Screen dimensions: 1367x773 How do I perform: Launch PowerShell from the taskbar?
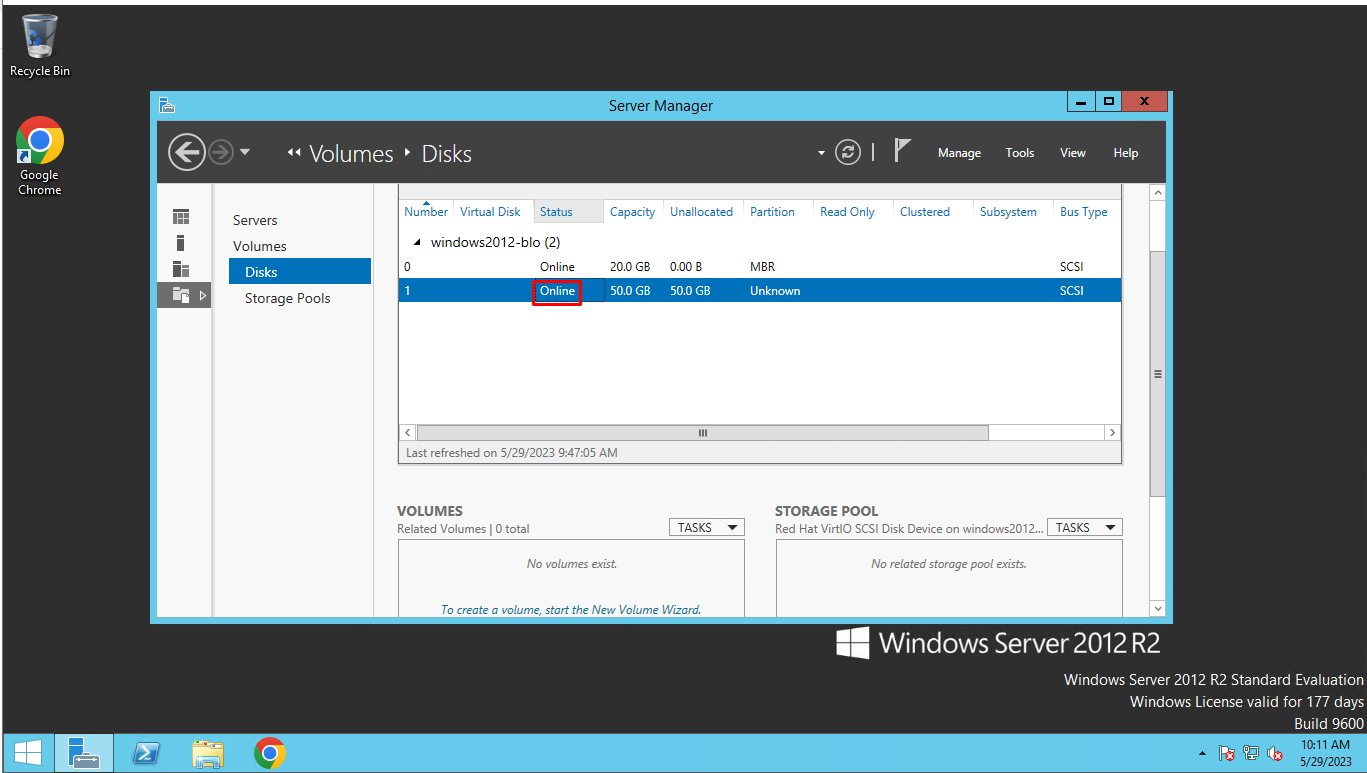(x=146, y=752)
